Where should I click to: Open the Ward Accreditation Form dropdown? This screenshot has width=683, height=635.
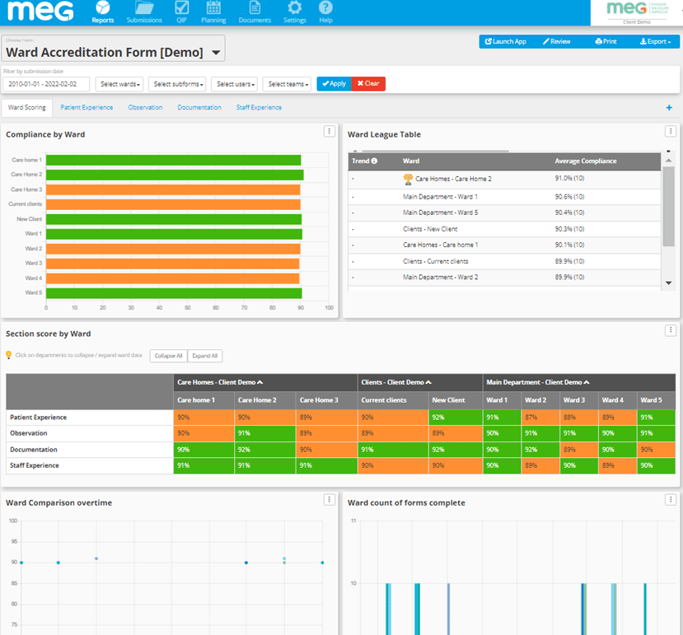click(x=113, y=48)
